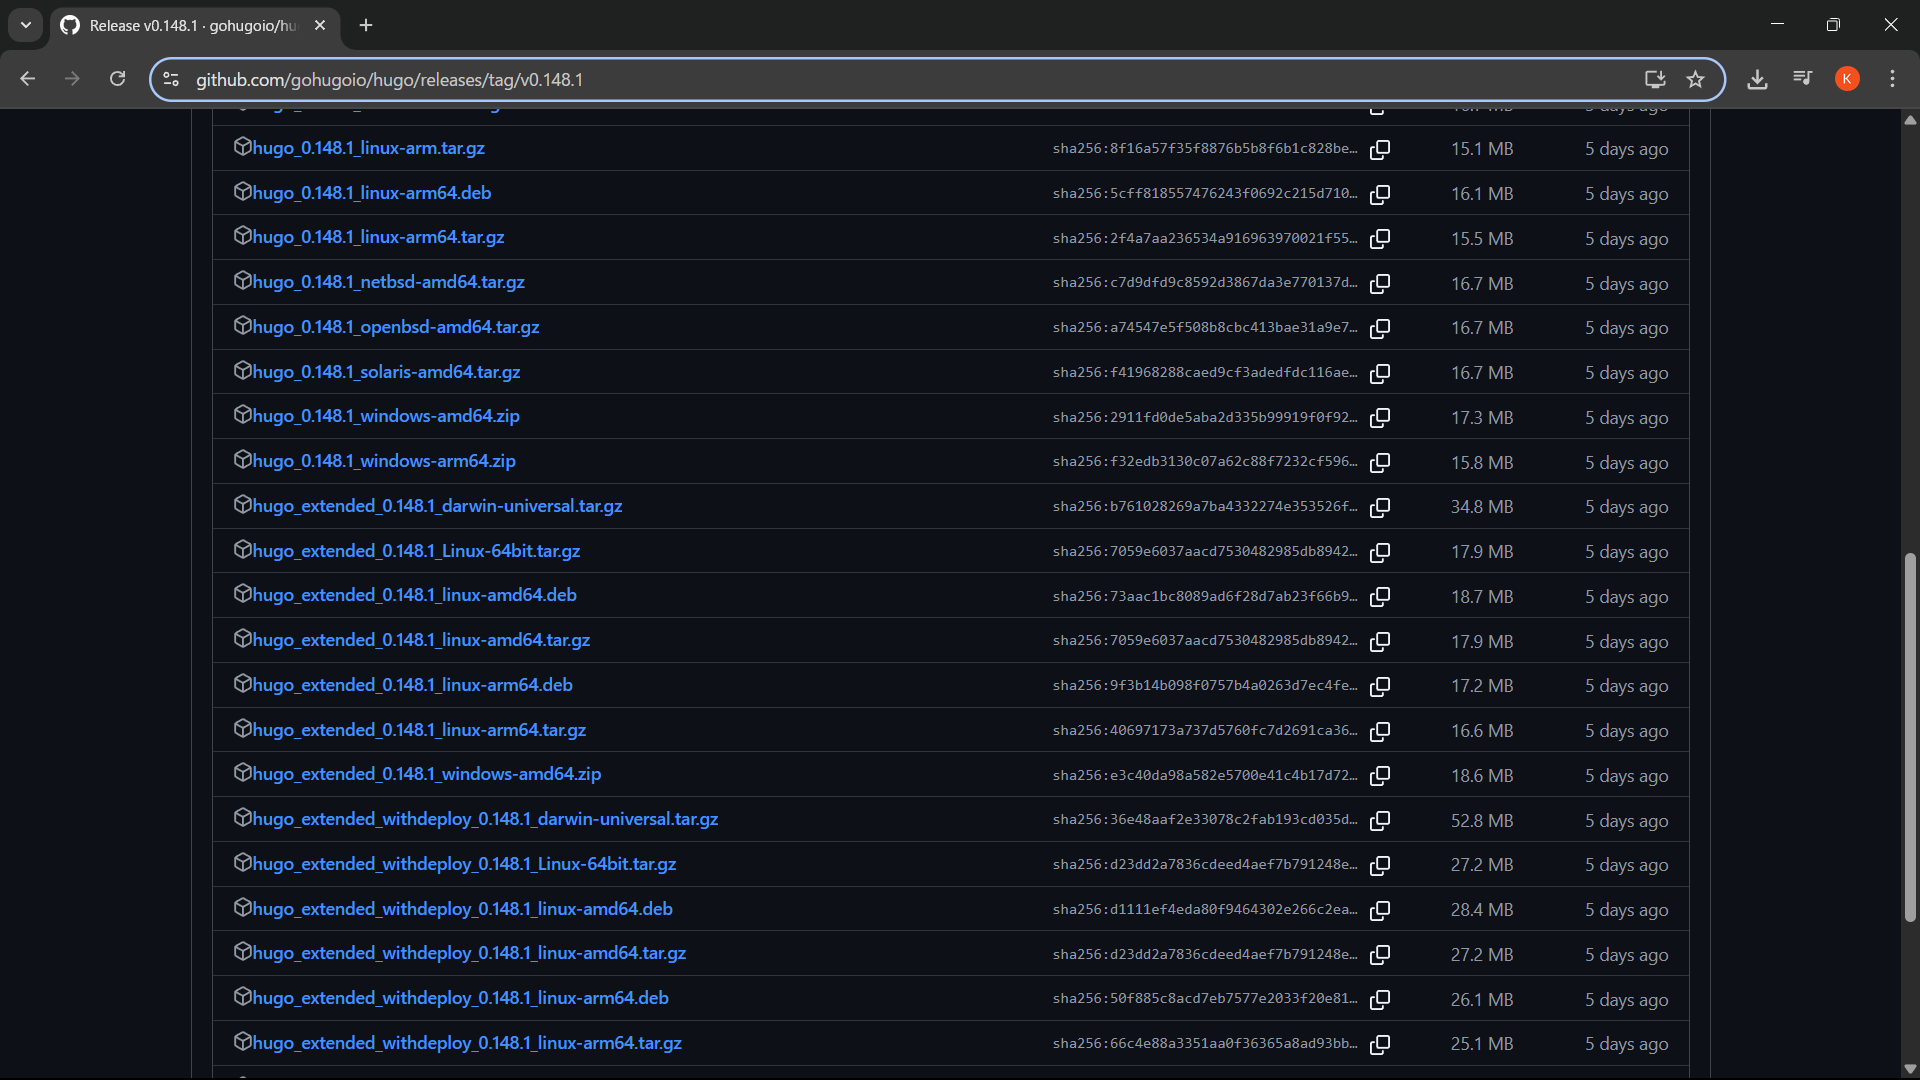Open a new browser tab

click(x=366, y=26)
